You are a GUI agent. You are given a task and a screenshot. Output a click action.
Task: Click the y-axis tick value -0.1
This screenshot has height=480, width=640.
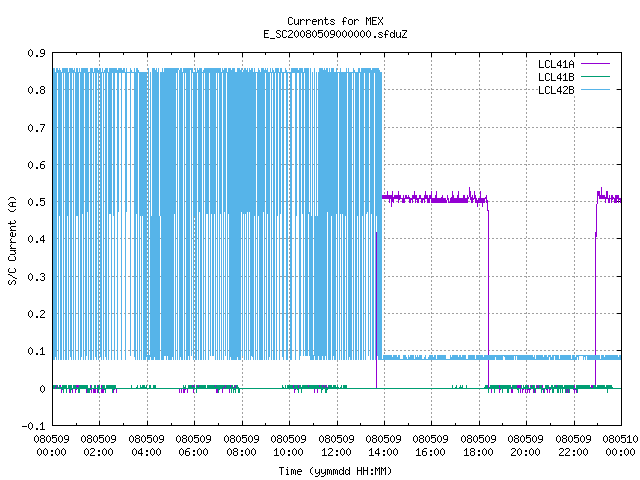point(33,426)
